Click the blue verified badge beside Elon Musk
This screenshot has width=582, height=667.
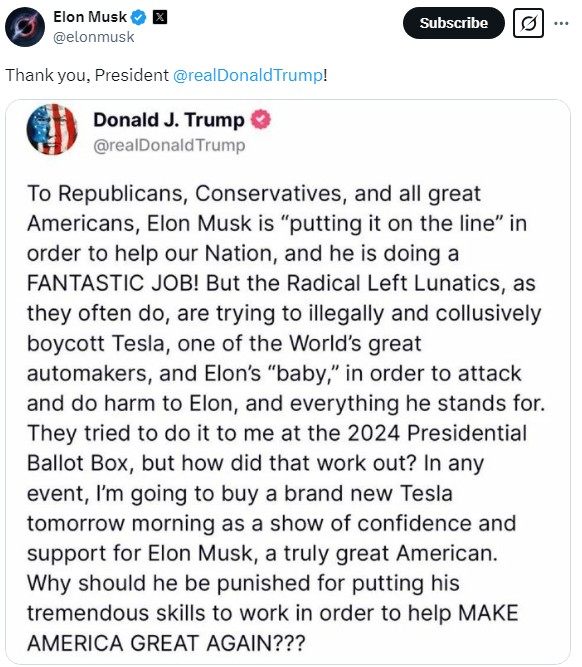coord(139,17)
